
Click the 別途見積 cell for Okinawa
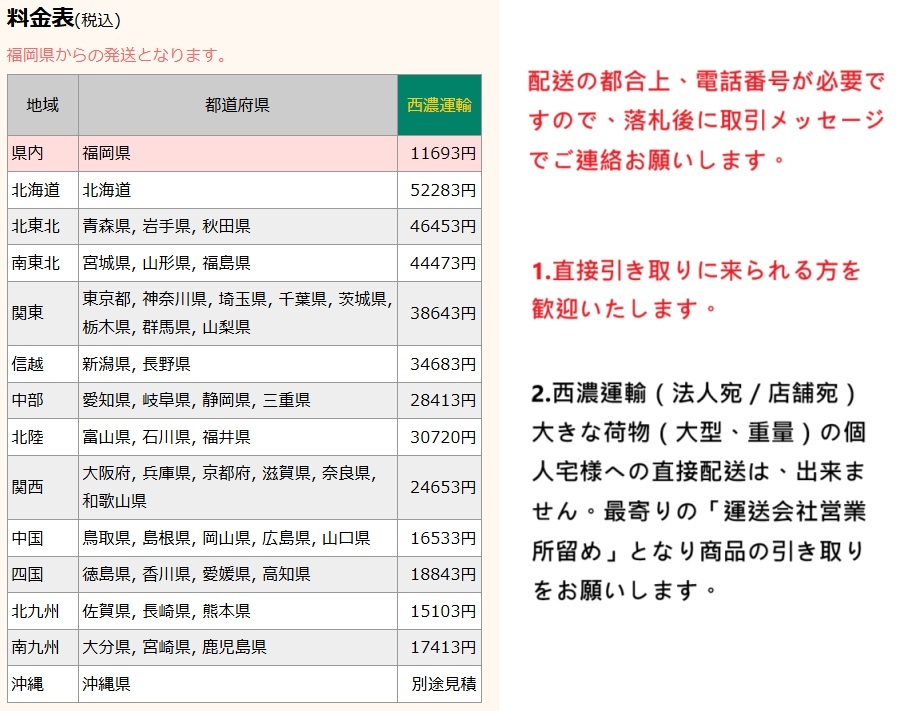pyautogui.click(x=439, y=684)
